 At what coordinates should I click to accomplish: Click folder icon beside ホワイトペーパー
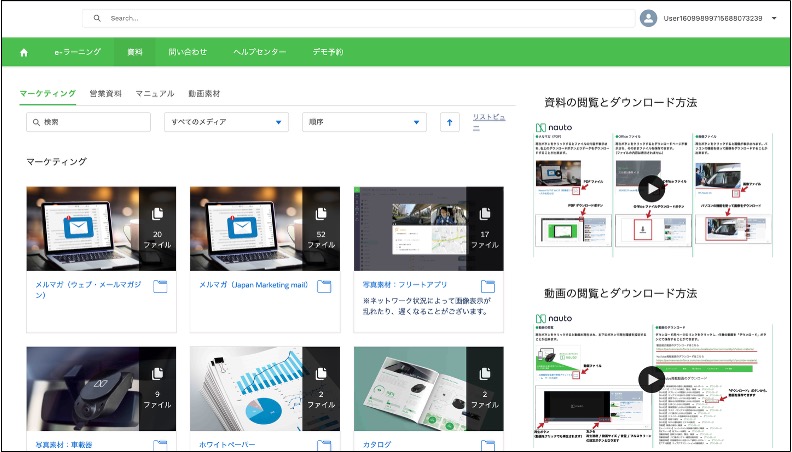point(324,445)
